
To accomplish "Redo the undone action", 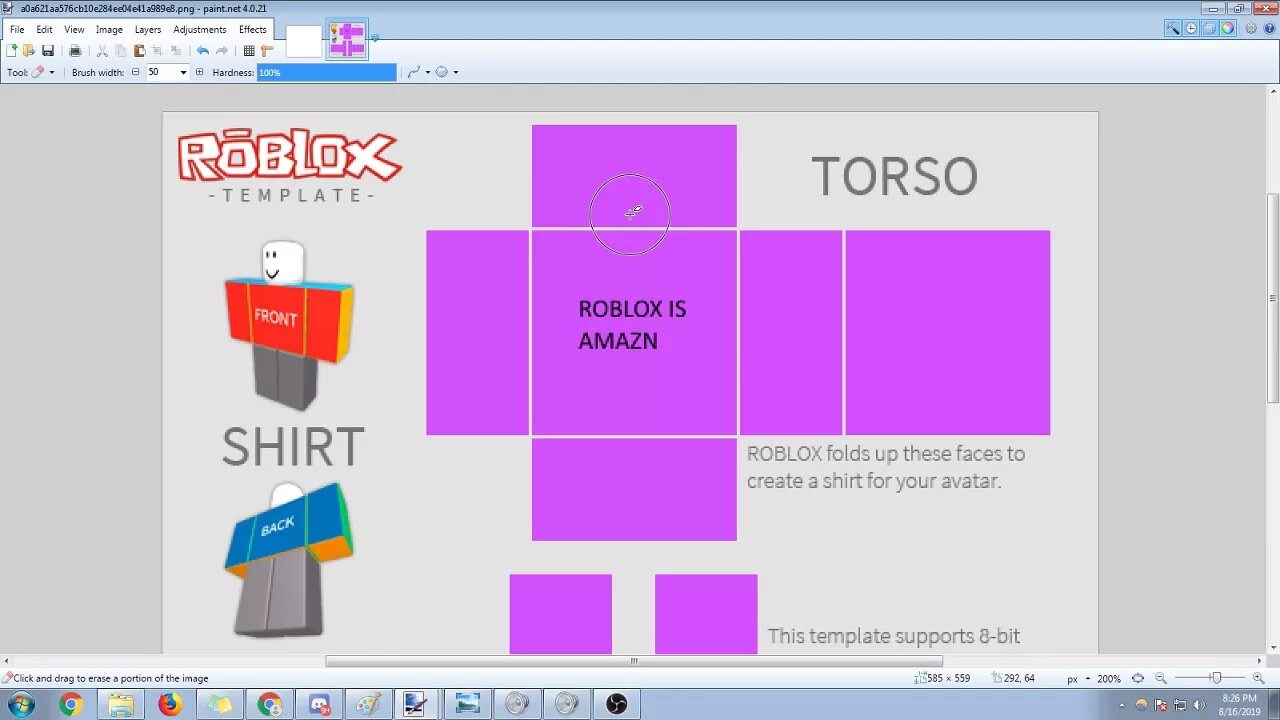I will click(x=222, y=51).
